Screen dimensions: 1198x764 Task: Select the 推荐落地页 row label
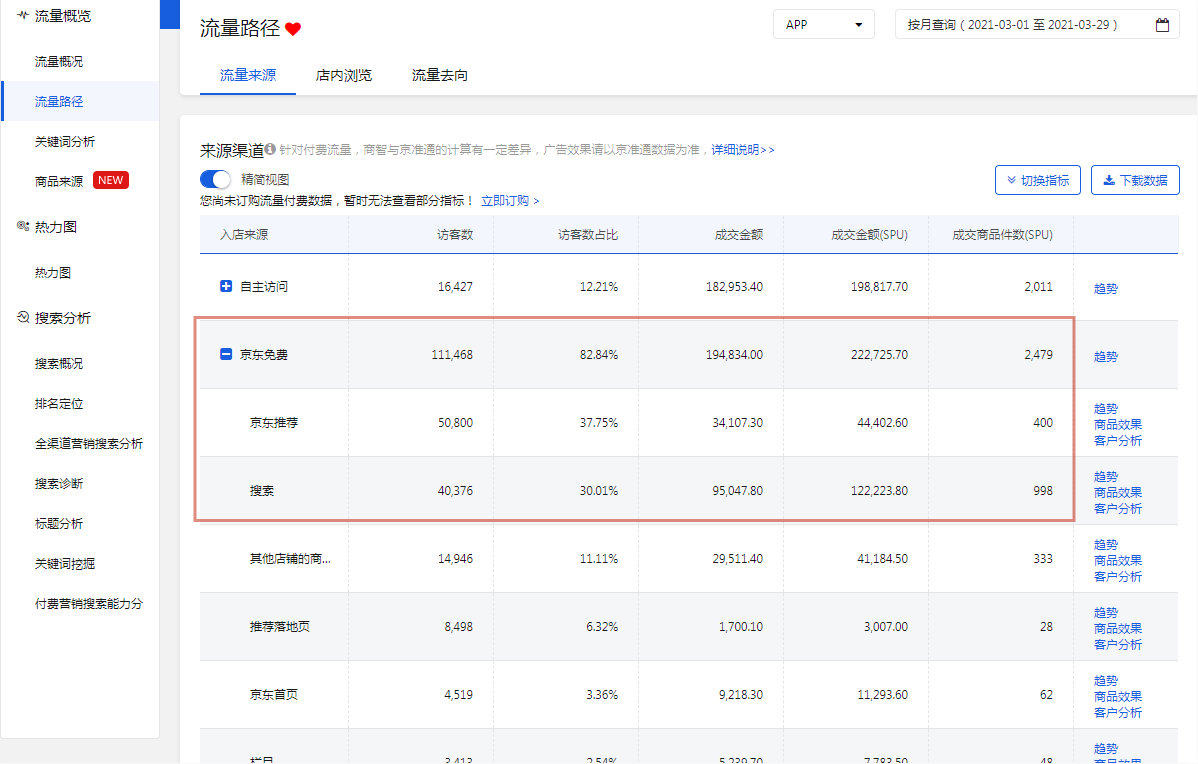pos(280,626)
